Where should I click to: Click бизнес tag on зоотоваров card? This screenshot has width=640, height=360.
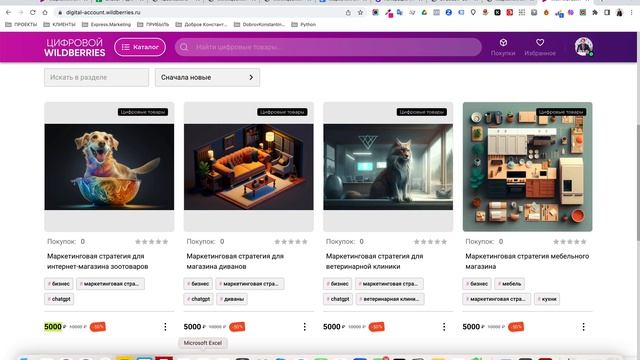(59, 284)
